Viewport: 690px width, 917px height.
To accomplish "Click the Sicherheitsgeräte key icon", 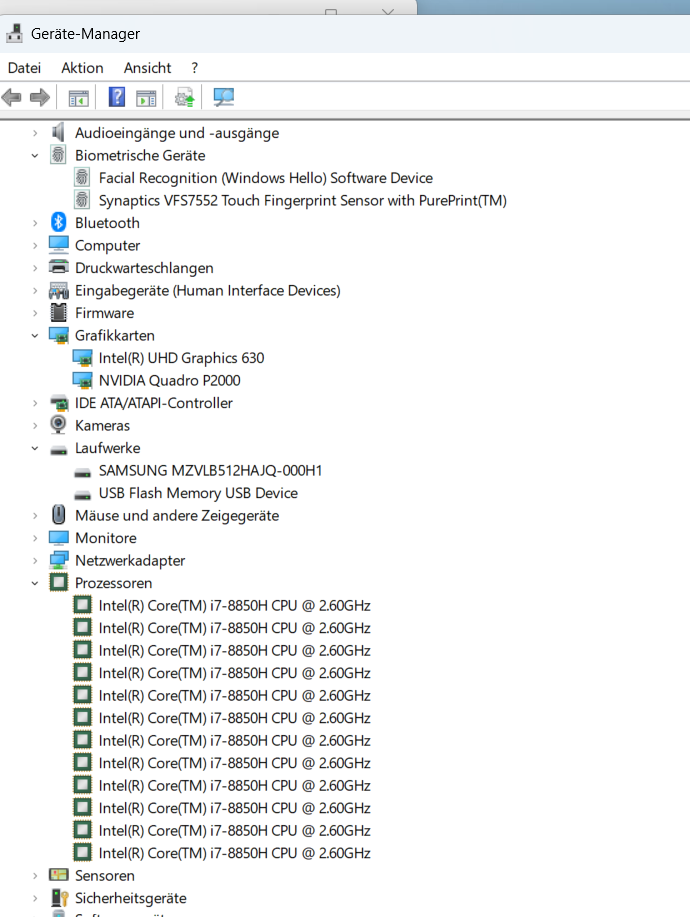I will click(60, 898).
